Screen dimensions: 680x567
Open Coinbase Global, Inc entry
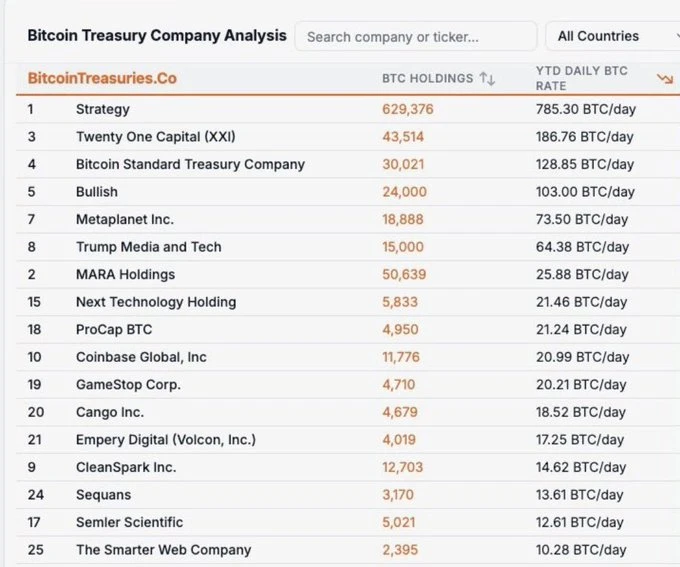[141, 357]
